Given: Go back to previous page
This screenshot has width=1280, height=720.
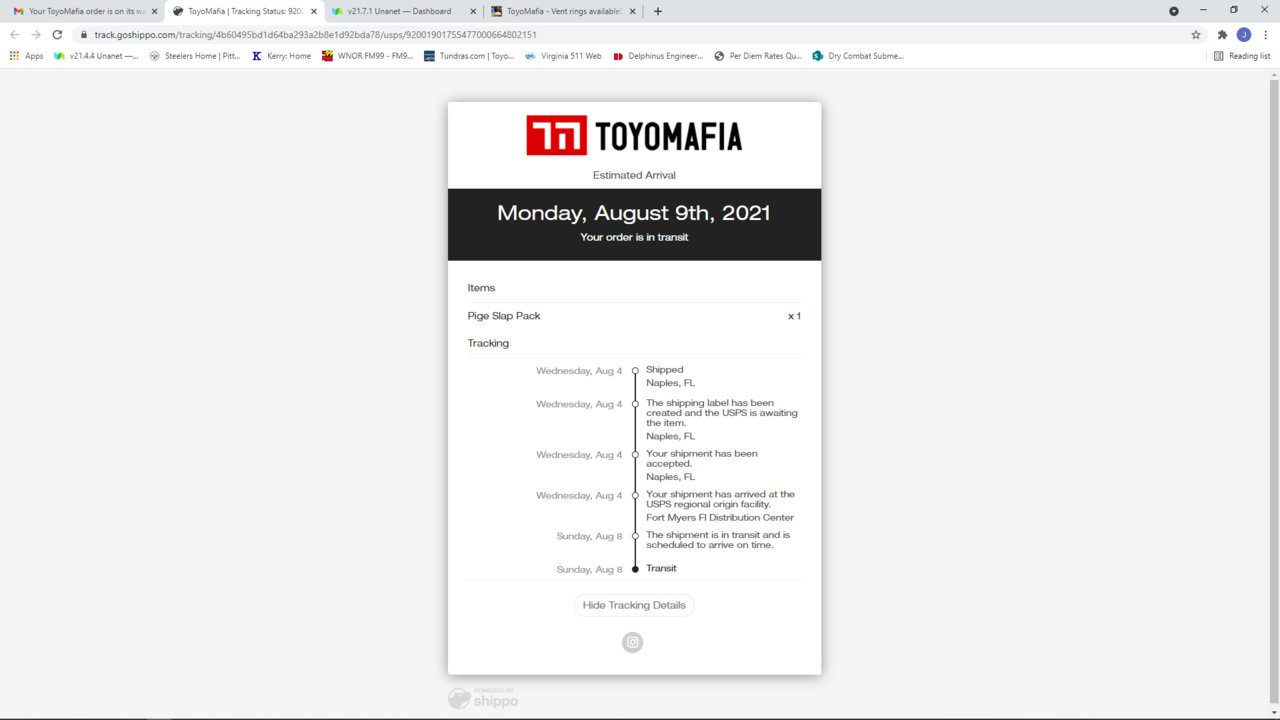Looking at the screenshot, I should click(x=14, y=34).
